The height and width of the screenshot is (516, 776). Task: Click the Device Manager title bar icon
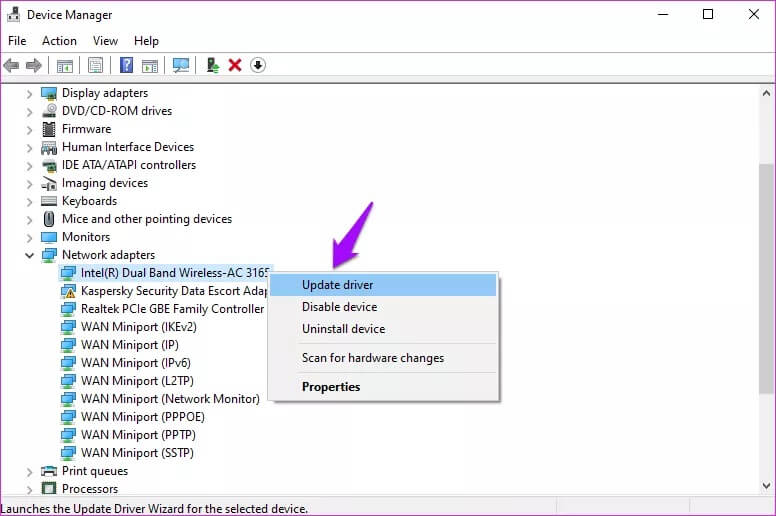pyautogui.click(x=13, y=15)
